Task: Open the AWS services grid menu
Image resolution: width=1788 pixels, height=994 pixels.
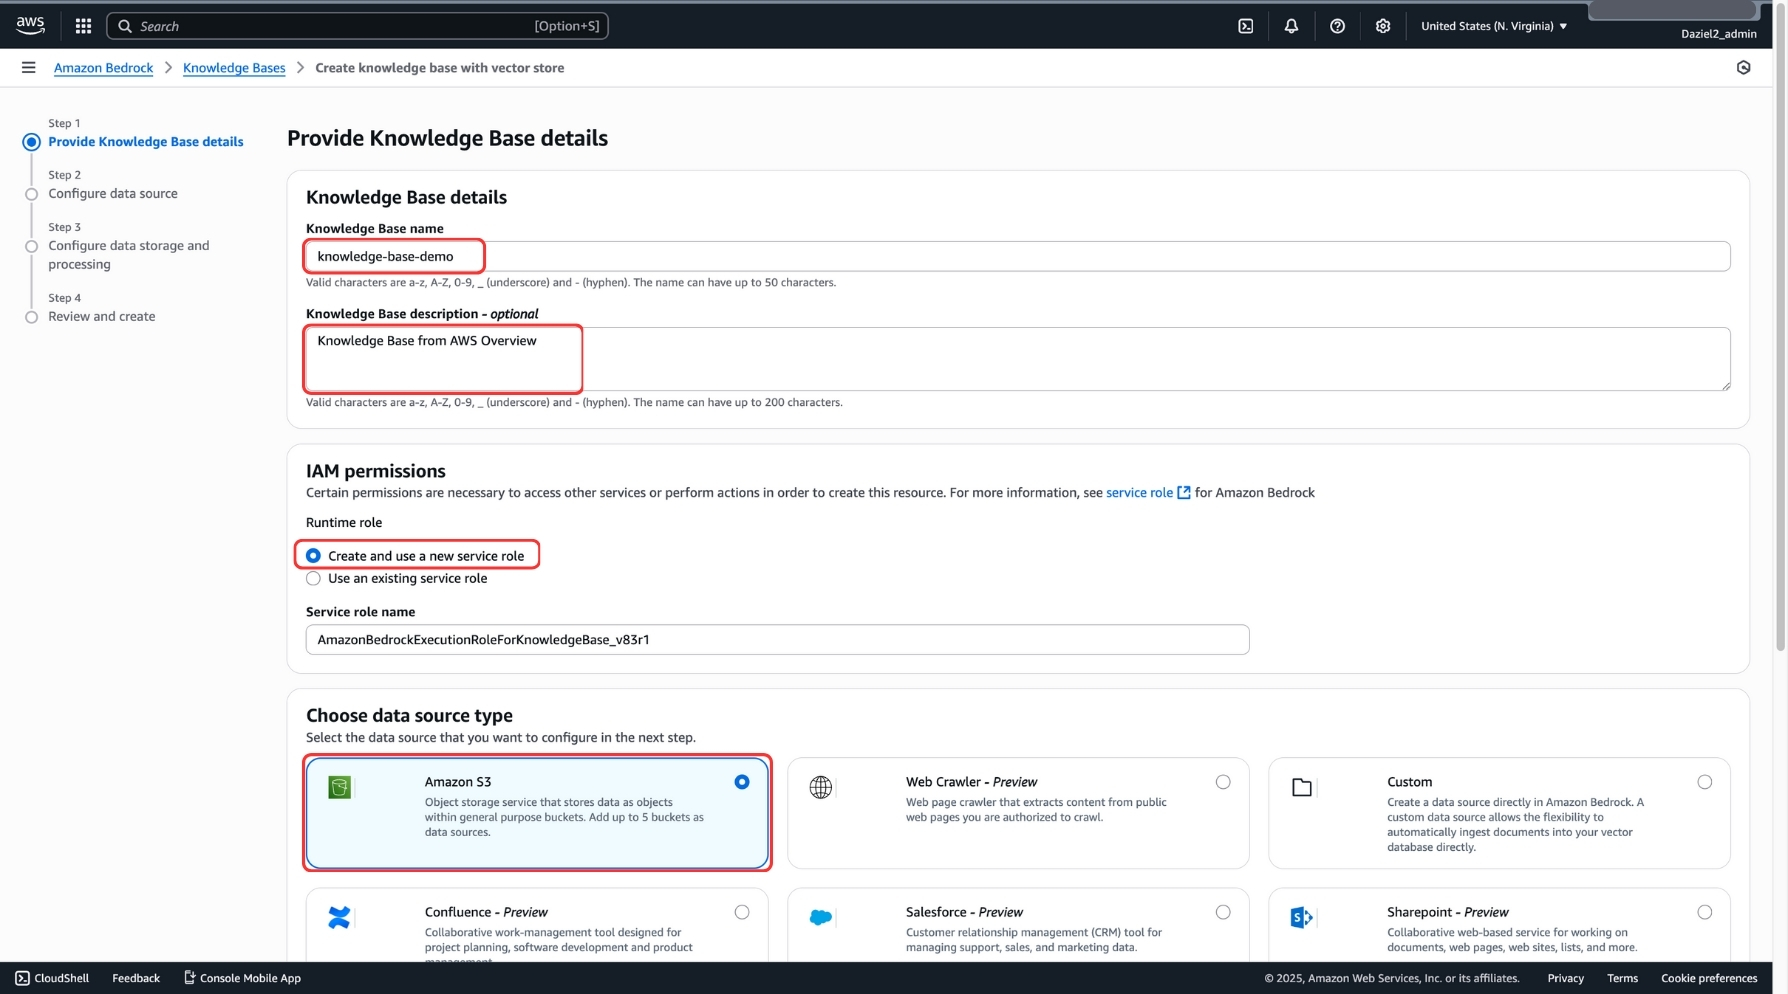Action: [83, 26]
